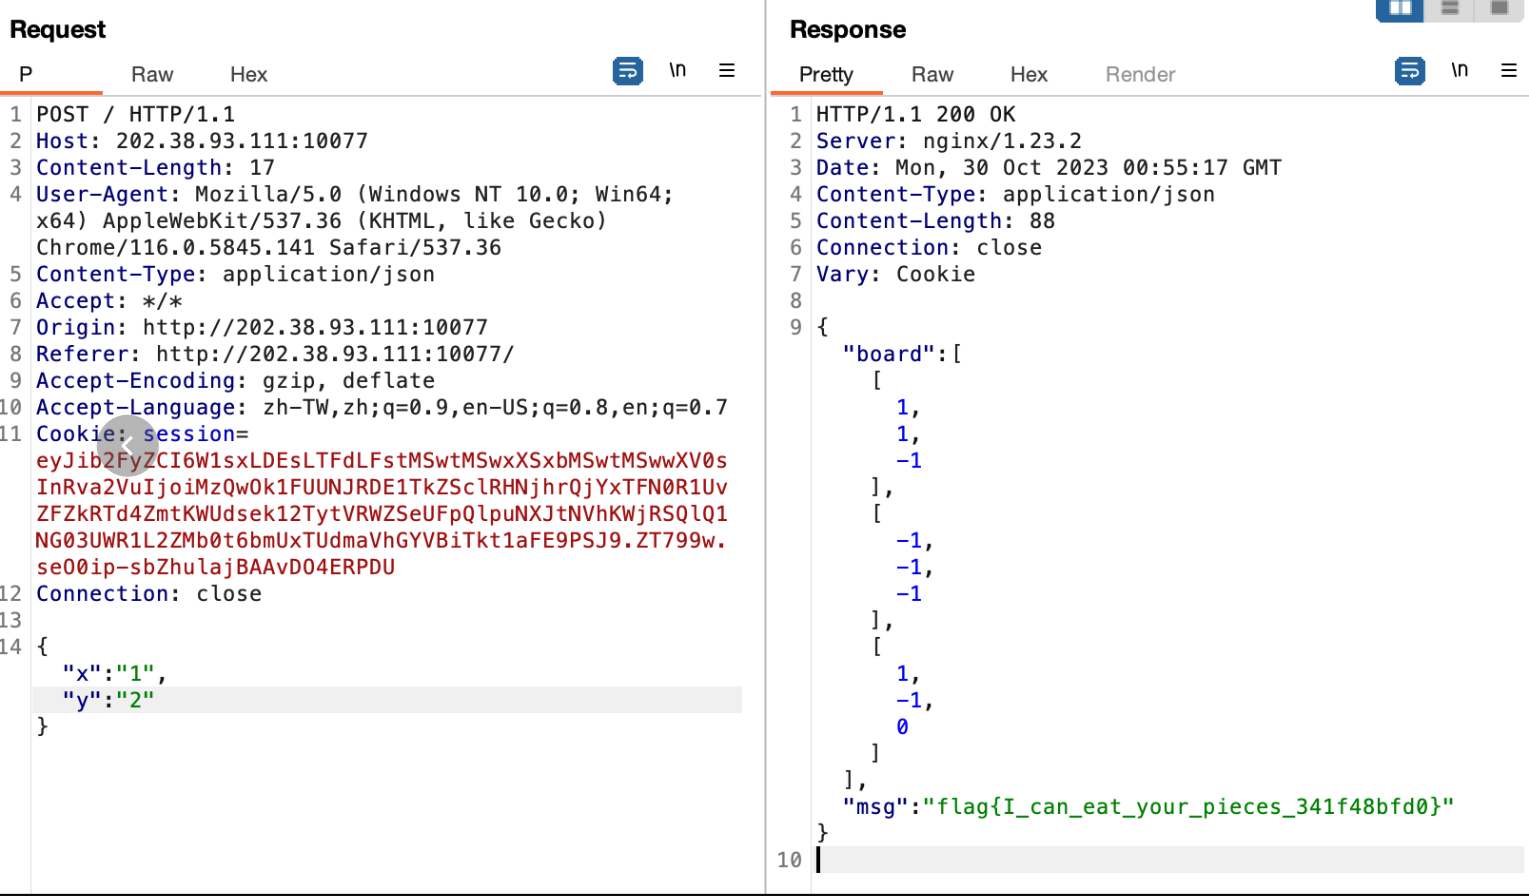This screenshot has width=1529, height=896.
Task: Show non-printable characters (\n) in Response panel
Action: (x=1459, y=70)
